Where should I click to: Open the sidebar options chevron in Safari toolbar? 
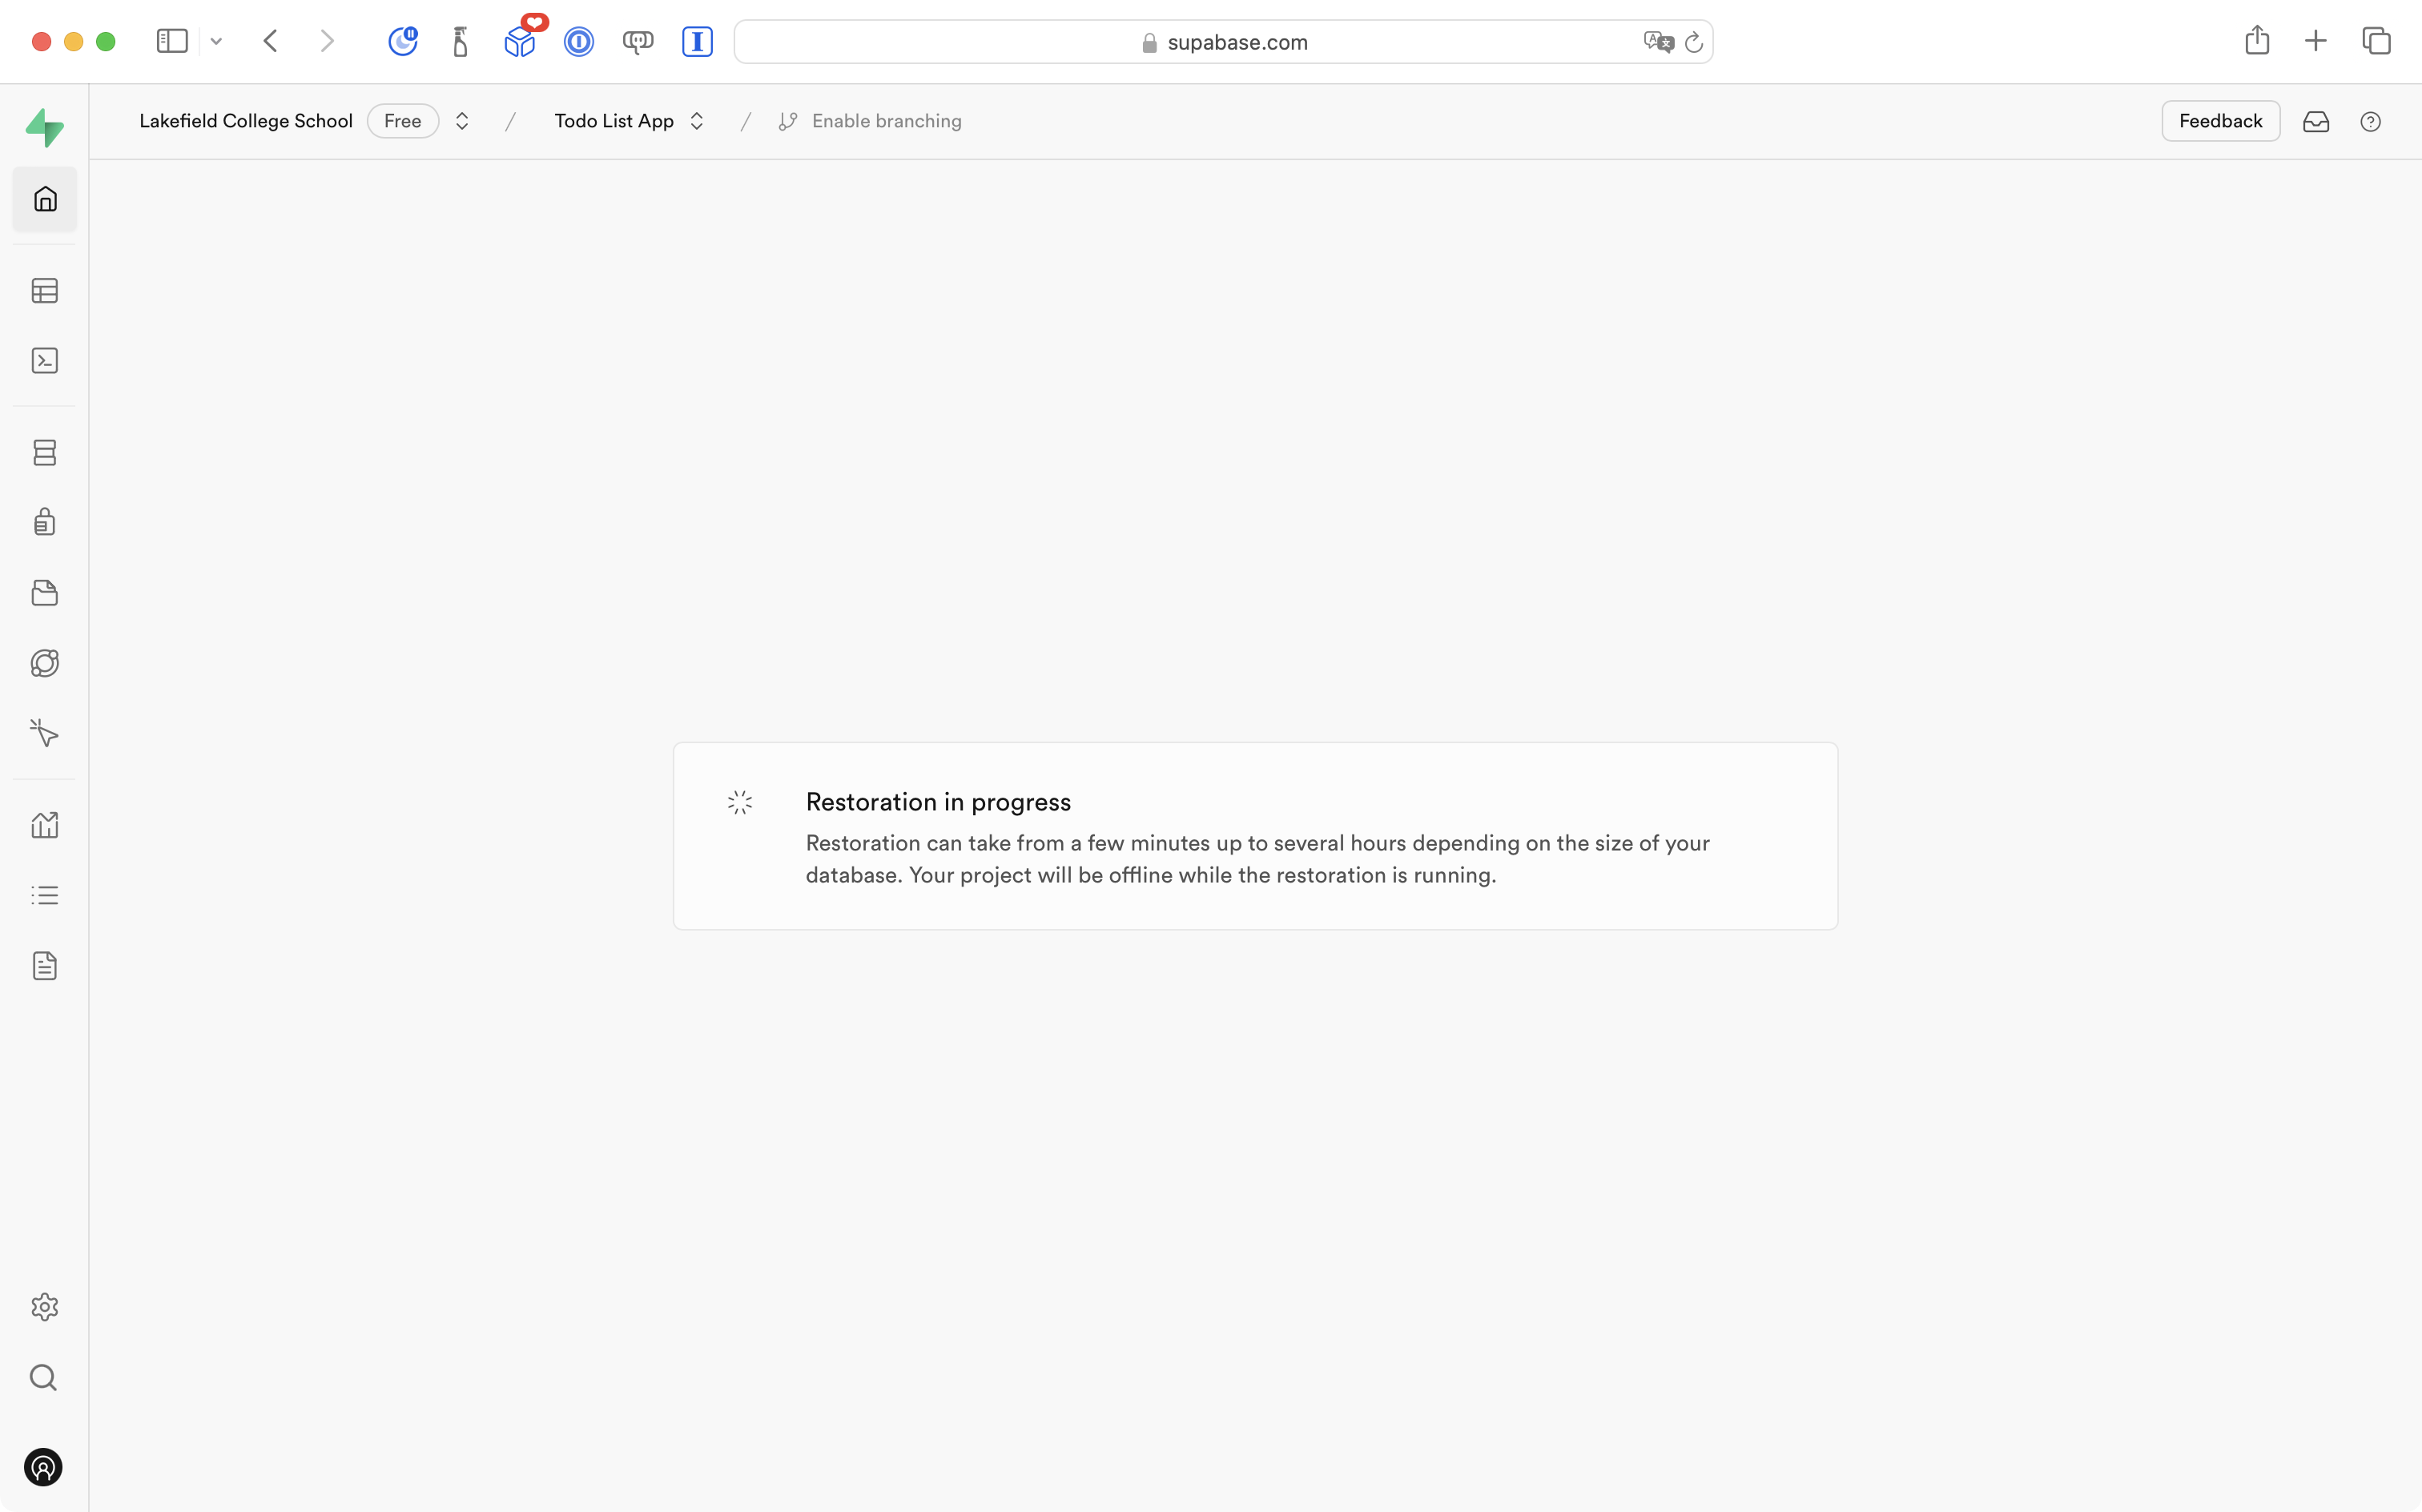pyautogui.click(x=217, y=42)
